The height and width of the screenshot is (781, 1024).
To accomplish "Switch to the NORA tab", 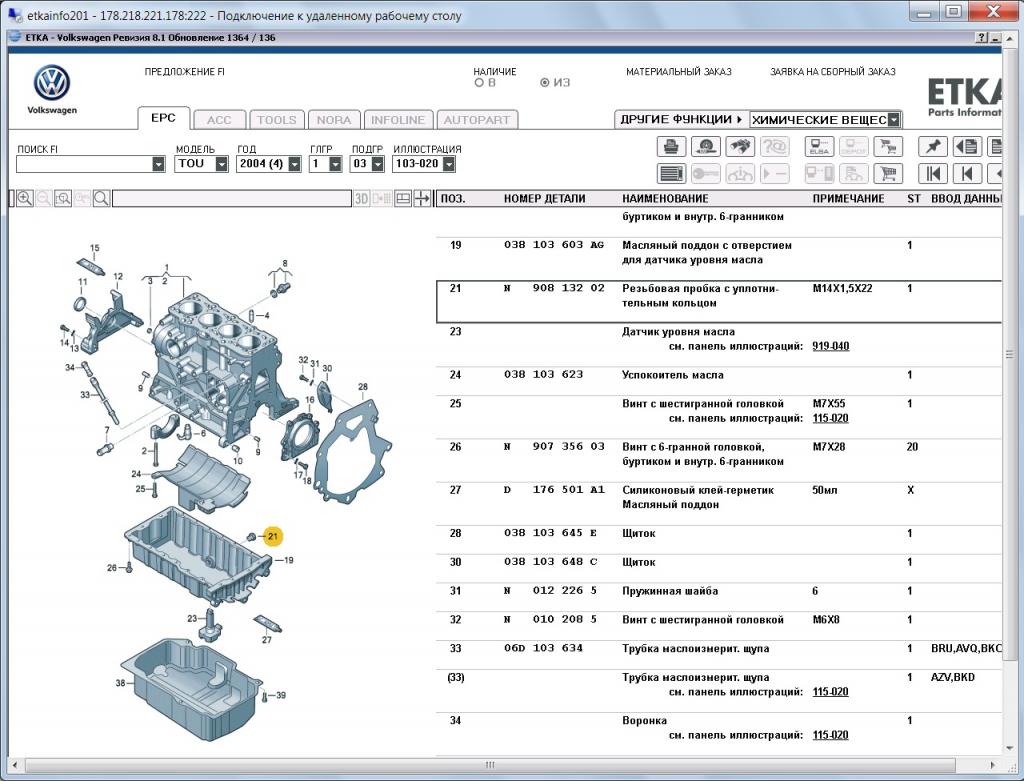I will pyautogui.click(x=334, y=120).
